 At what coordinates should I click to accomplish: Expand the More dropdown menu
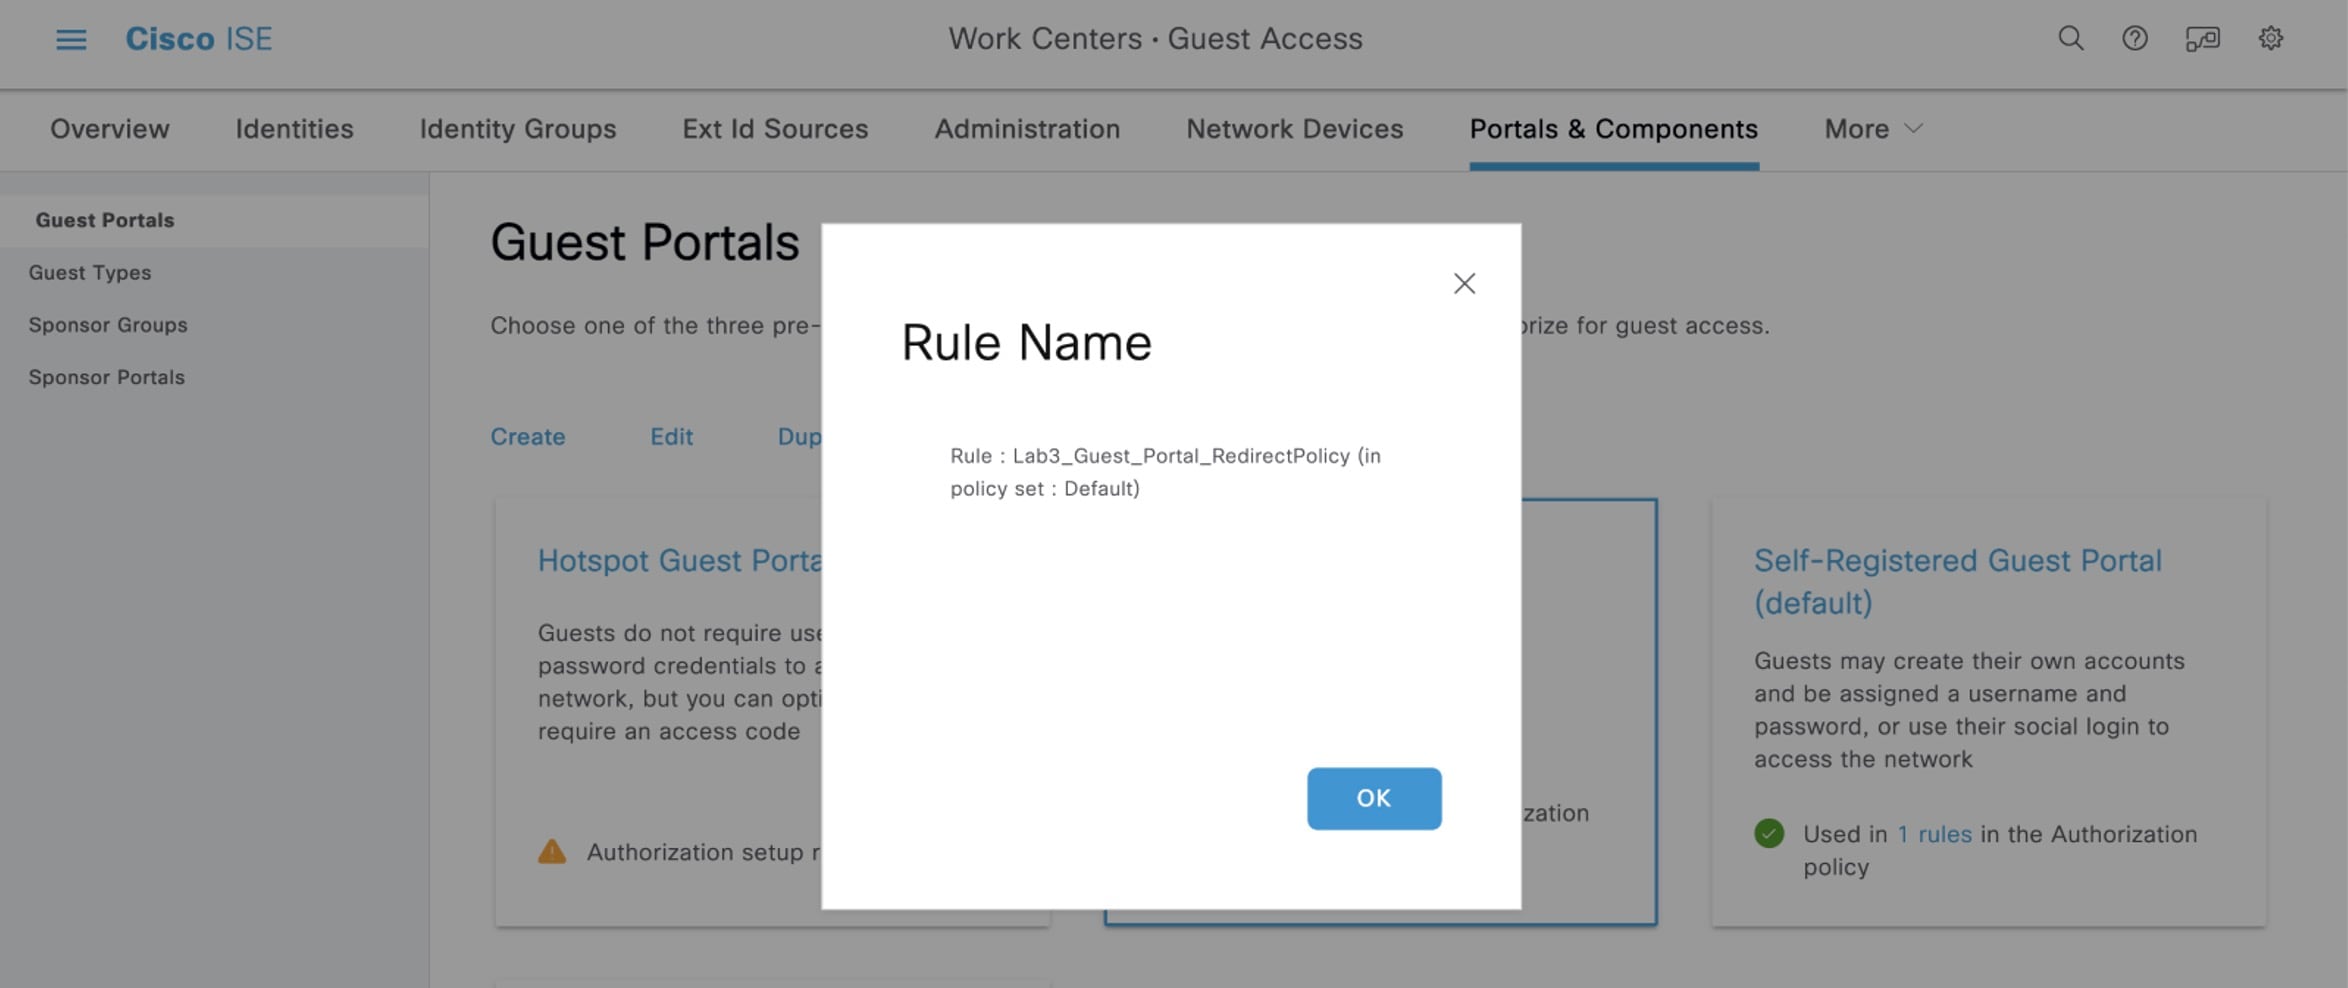(1872, 129)
